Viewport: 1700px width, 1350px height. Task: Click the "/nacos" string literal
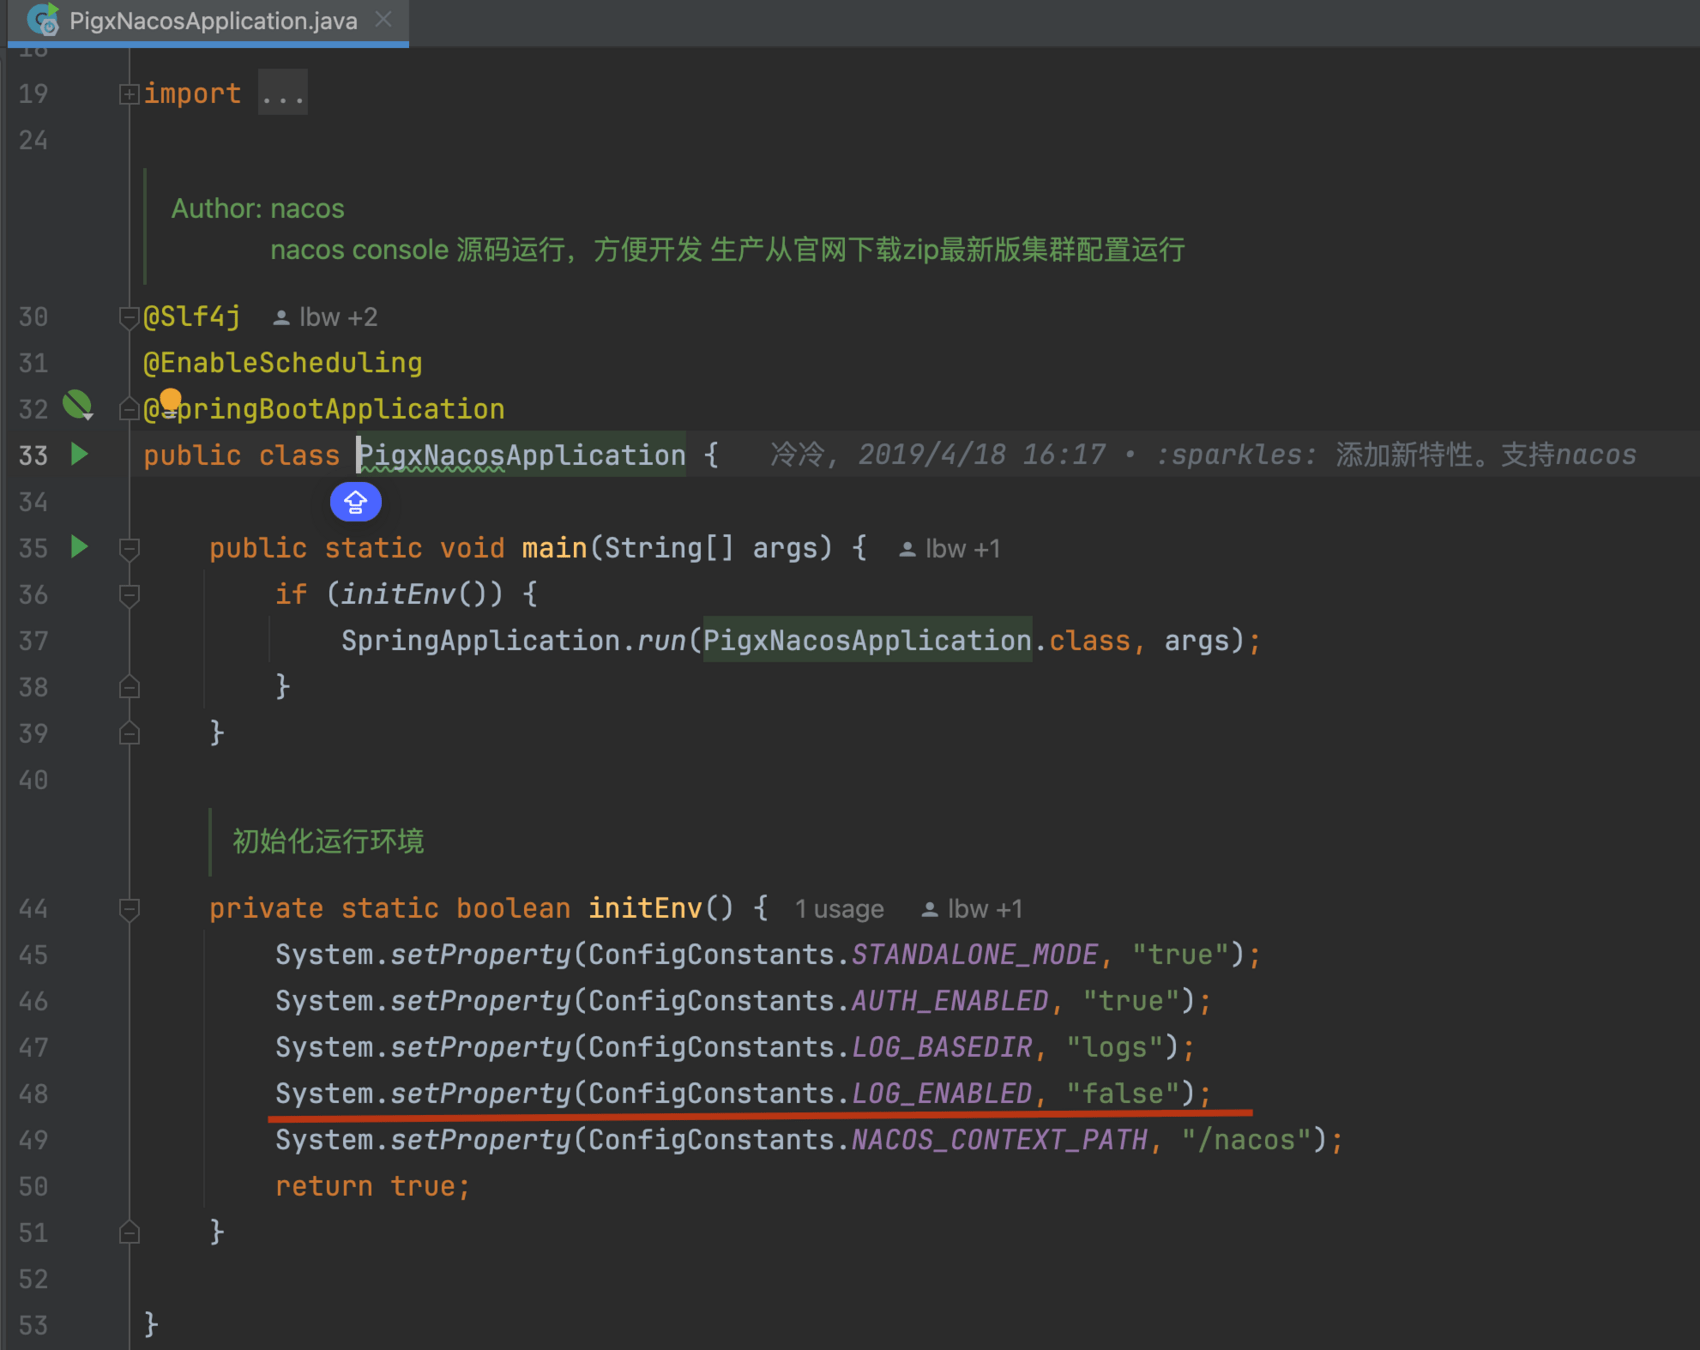pos(1247,1140)
